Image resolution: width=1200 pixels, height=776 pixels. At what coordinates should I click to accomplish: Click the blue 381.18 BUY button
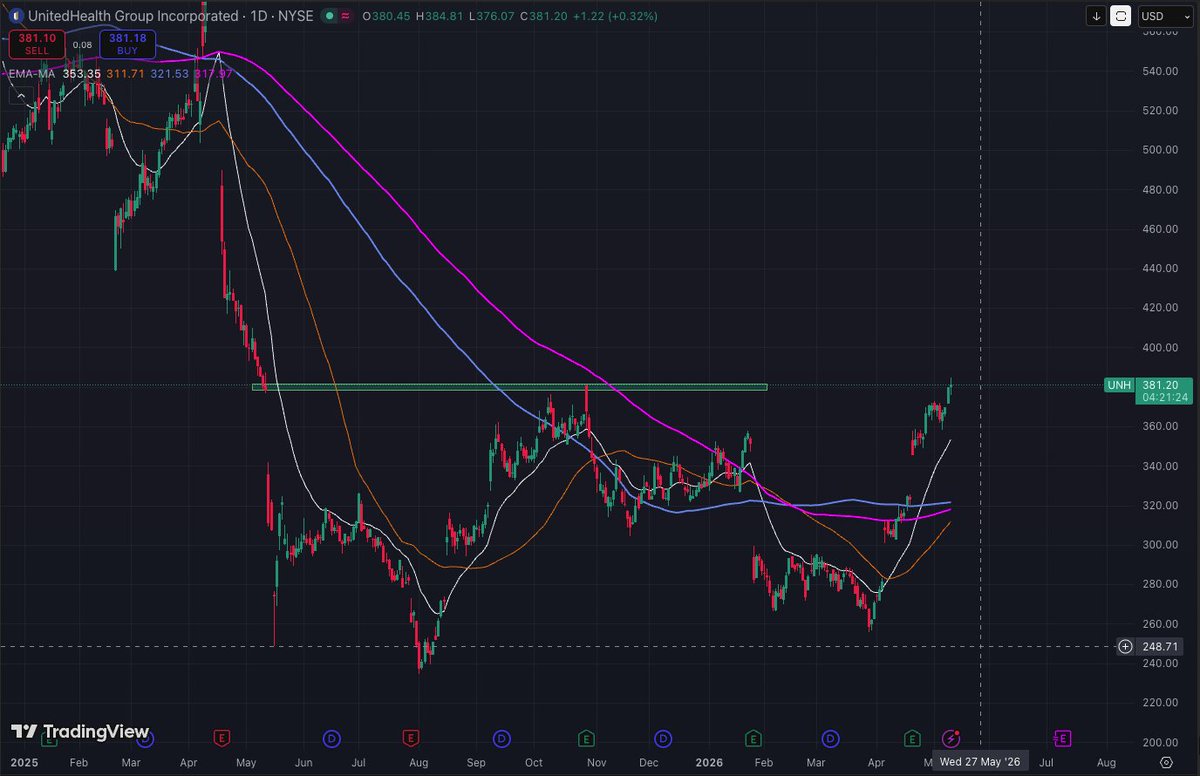click(x=128, y=44)
